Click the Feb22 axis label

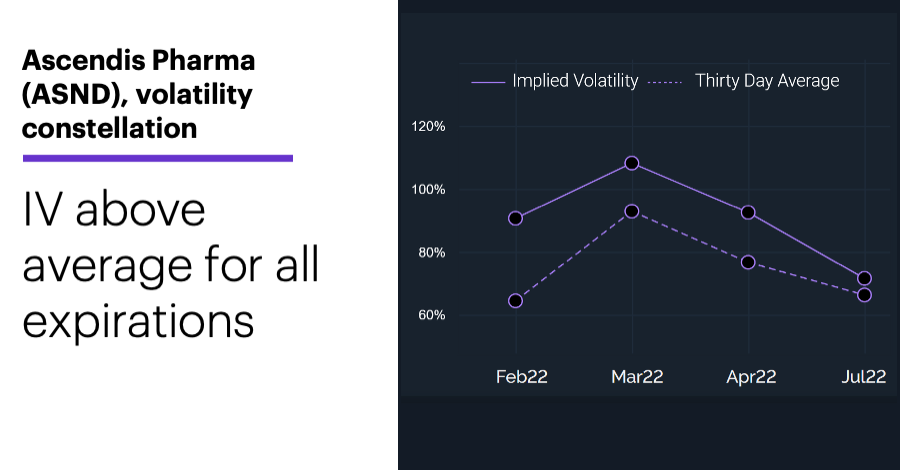[521, 376]
